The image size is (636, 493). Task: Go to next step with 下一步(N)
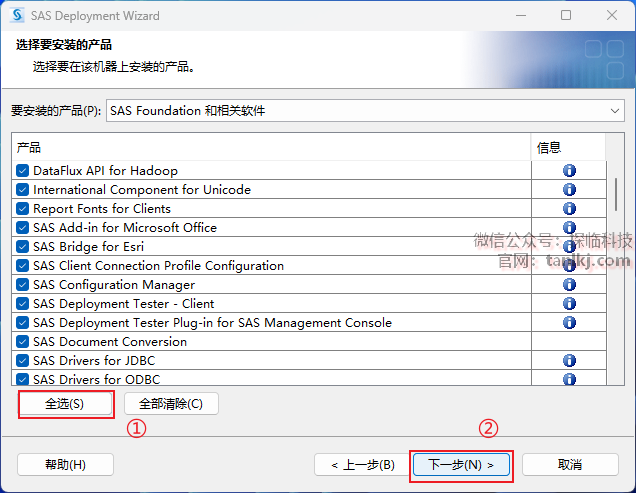(x=461, y=465)
